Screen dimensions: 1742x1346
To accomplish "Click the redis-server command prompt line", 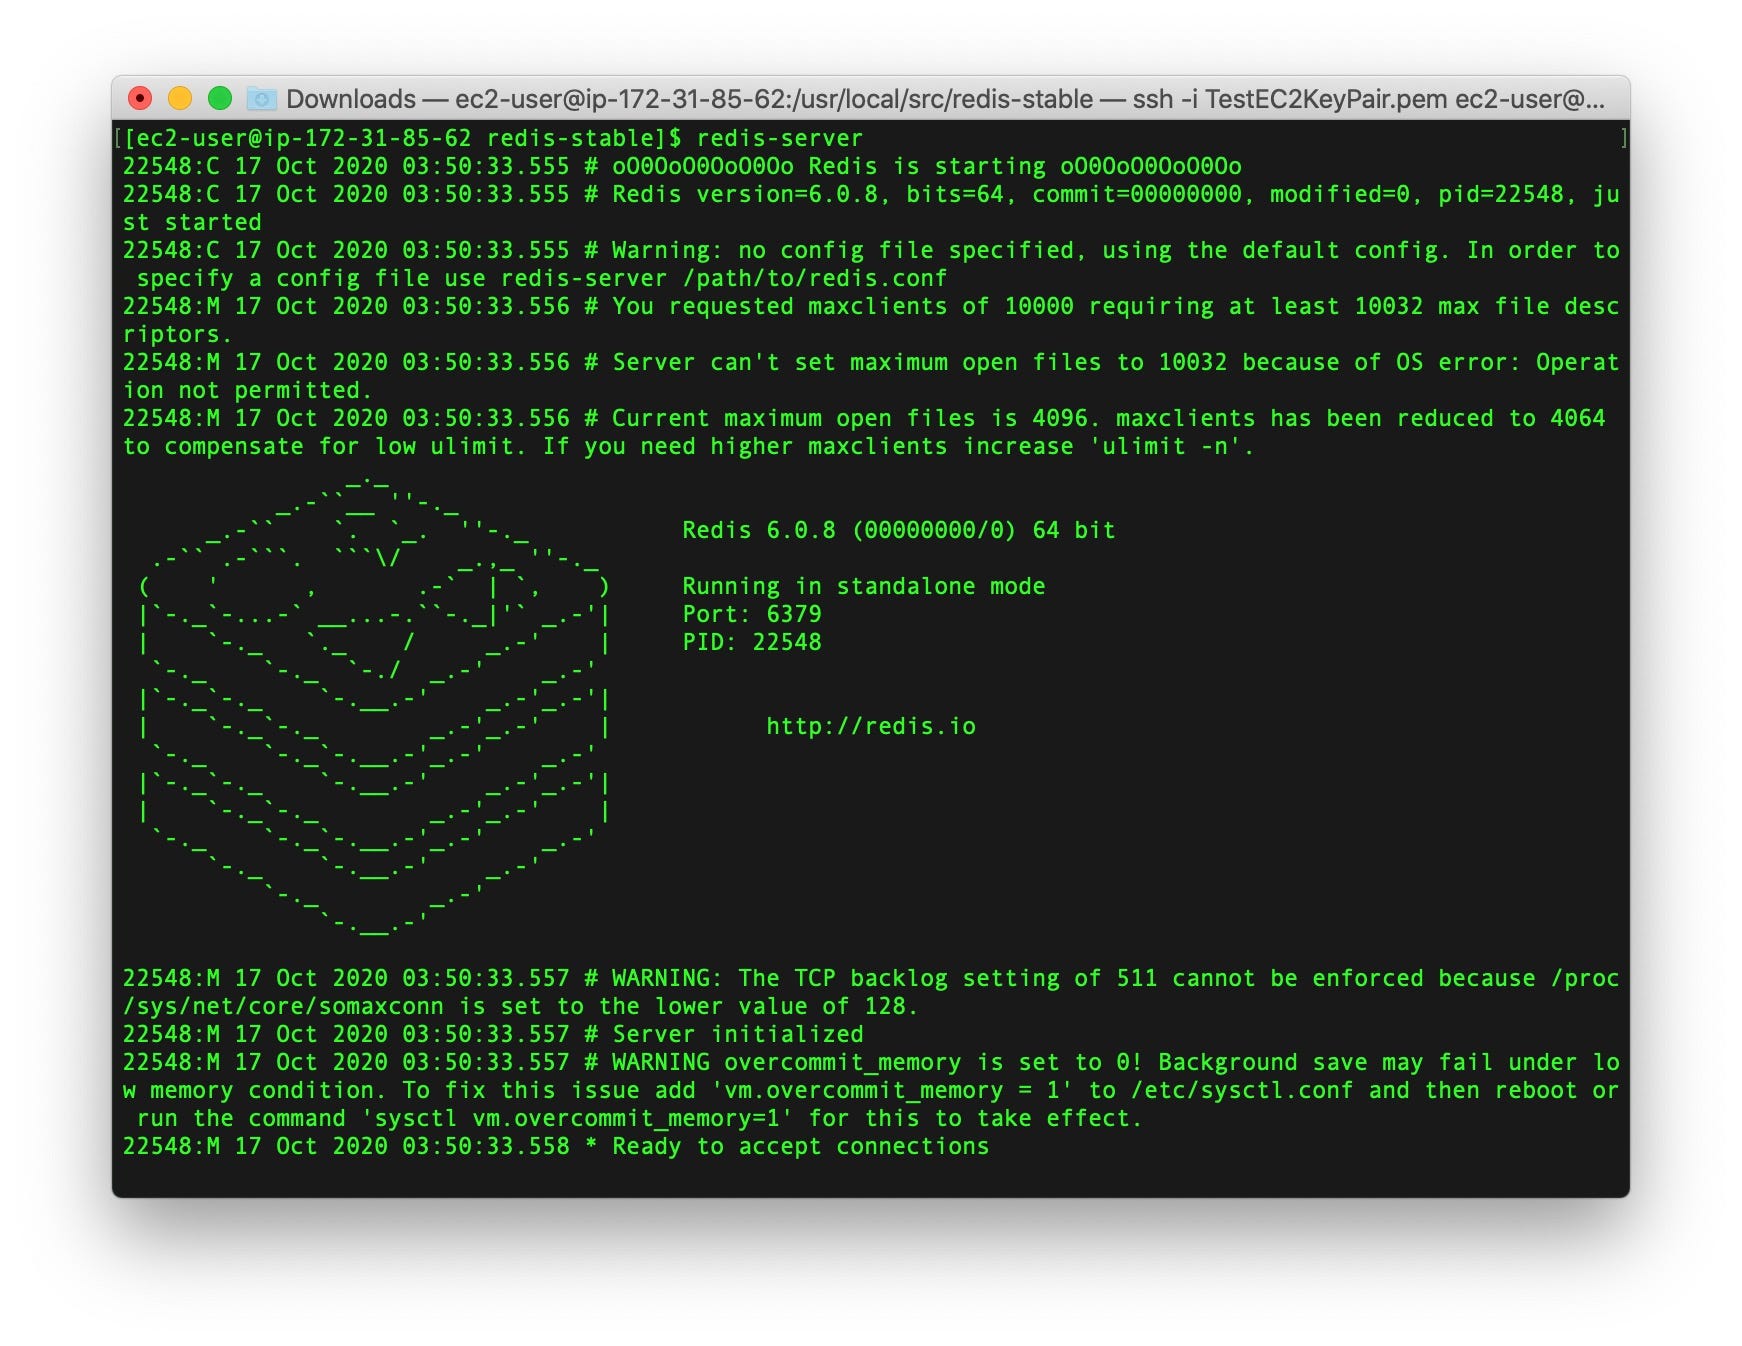I will click(x=492, y=138).
